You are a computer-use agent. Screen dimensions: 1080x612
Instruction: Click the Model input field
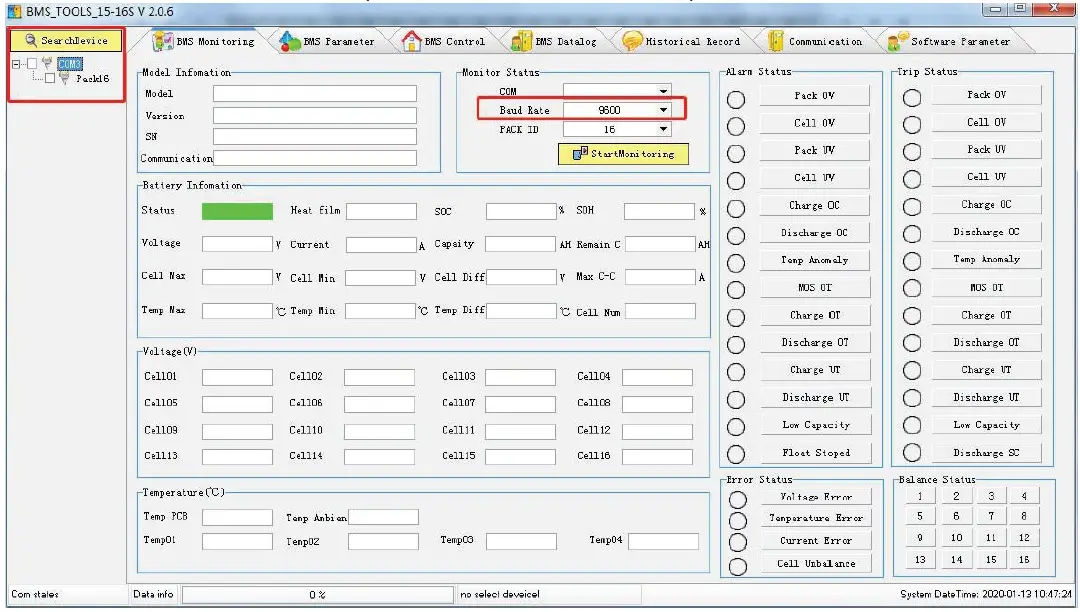(315, 94)
